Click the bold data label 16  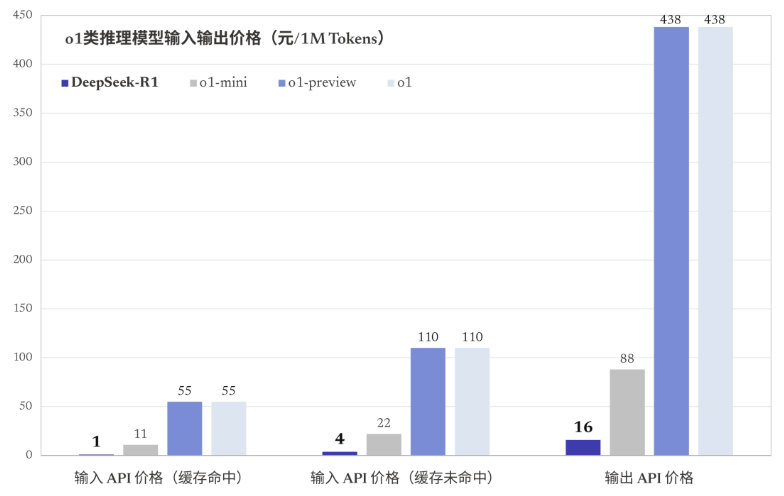click(x=583, y=427)
